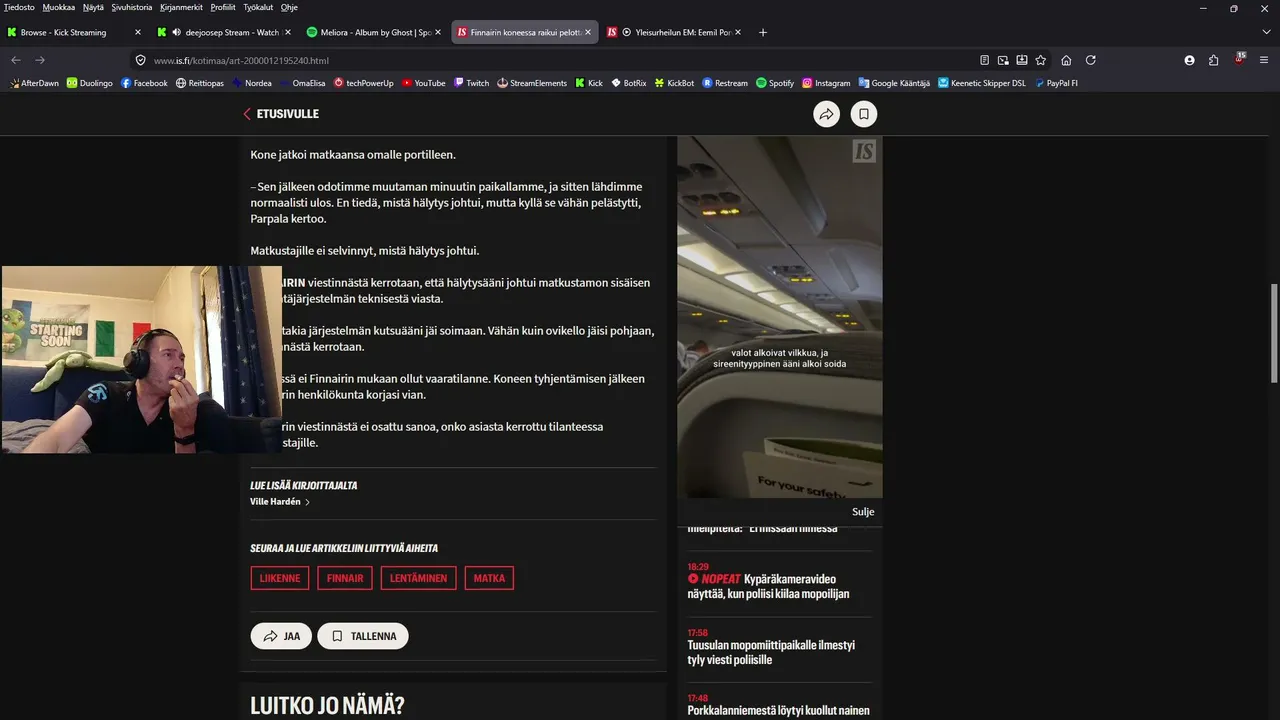The width and height of the screenshot is (1280, 720).
Task: Open the Duolingo bookmark
Action: click(90, 83)
